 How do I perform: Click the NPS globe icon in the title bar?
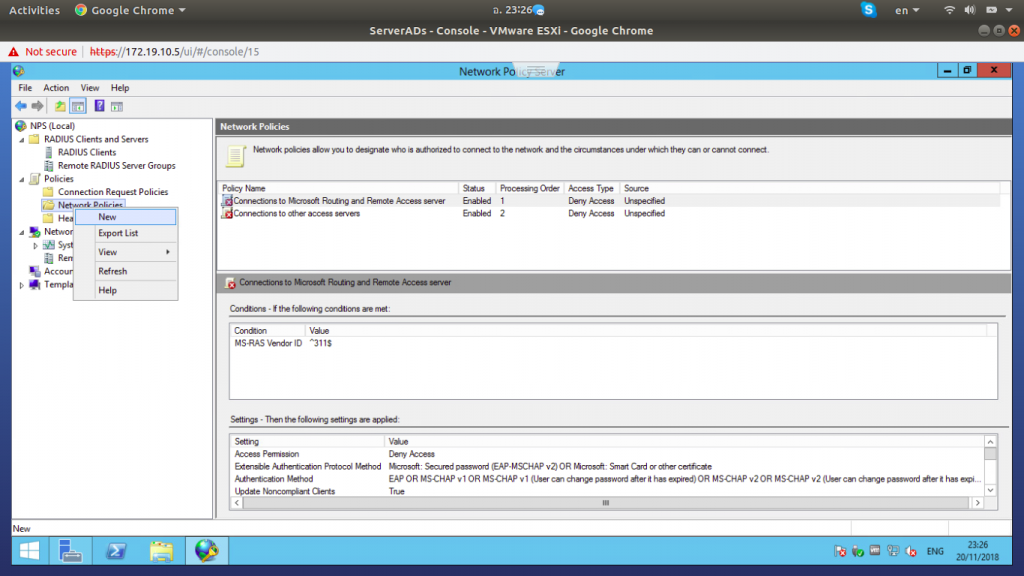(x=18, y=71)
